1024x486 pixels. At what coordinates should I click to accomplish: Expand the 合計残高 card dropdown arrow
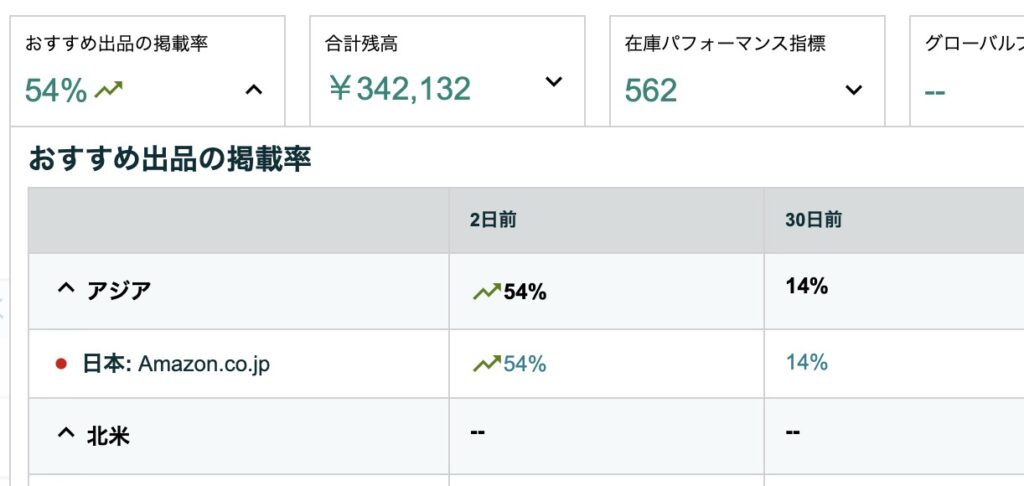554,82
